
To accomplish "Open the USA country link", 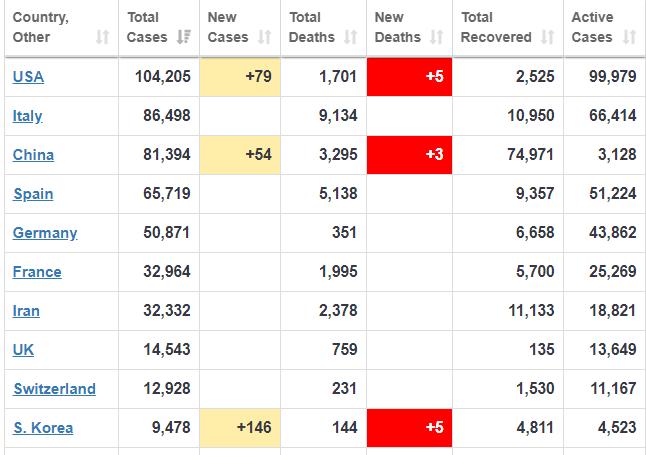I will [28, 77].
